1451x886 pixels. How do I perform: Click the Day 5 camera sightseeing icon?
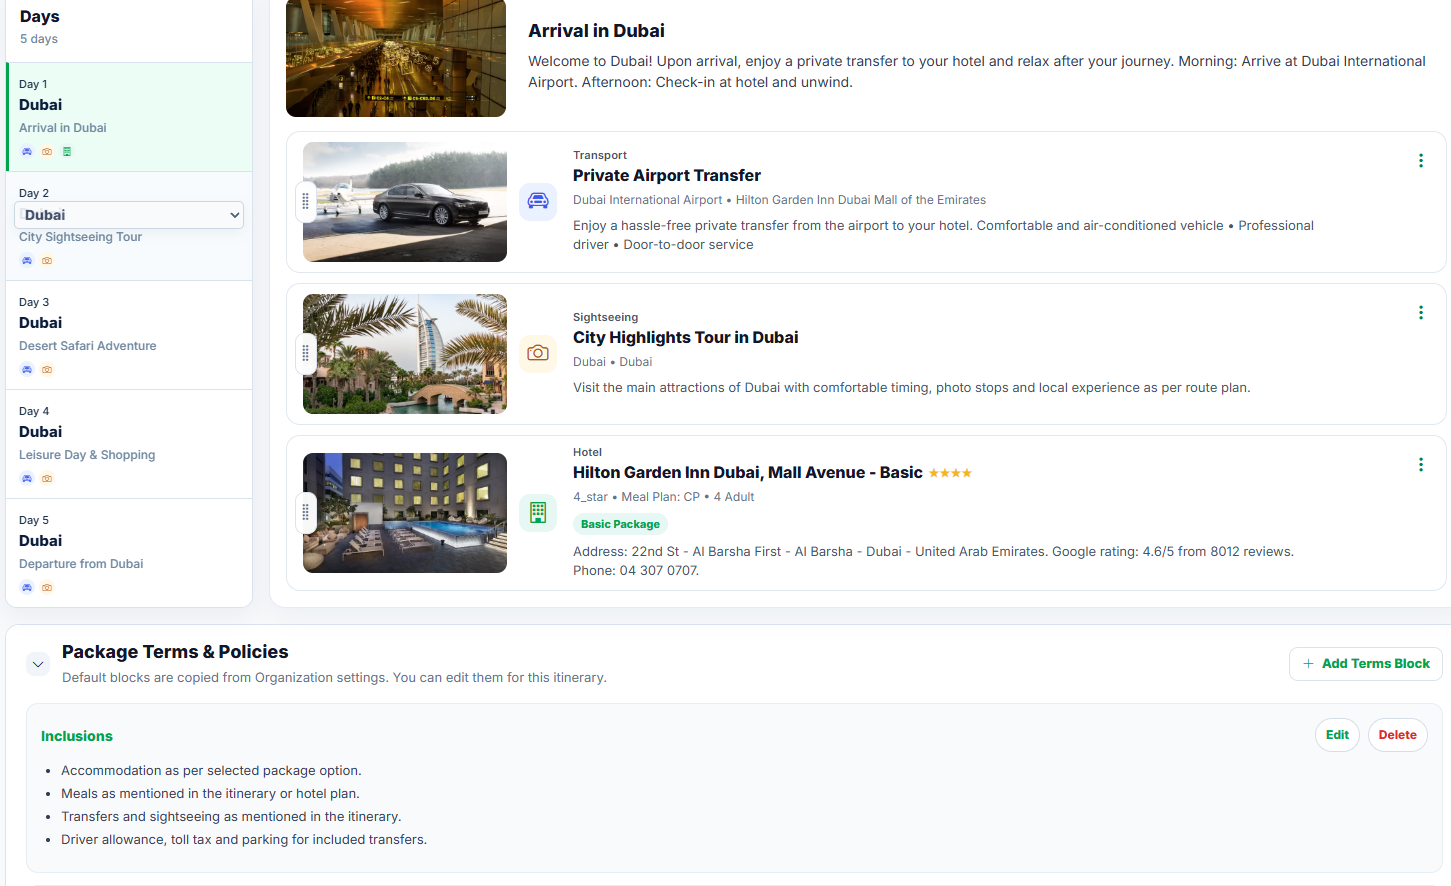click(47, 588)
